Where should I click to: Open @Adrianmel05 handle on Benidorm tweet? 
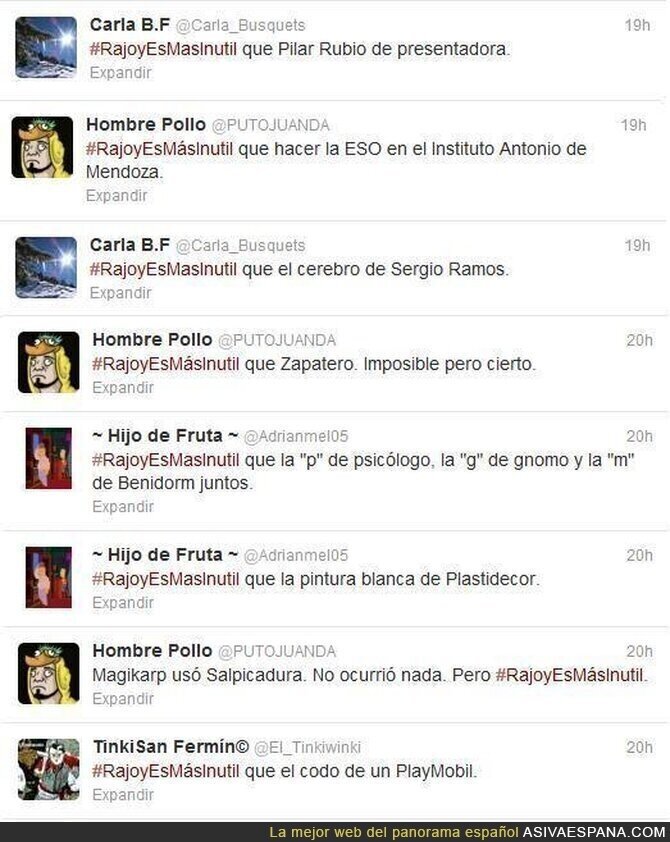(296, 437)
